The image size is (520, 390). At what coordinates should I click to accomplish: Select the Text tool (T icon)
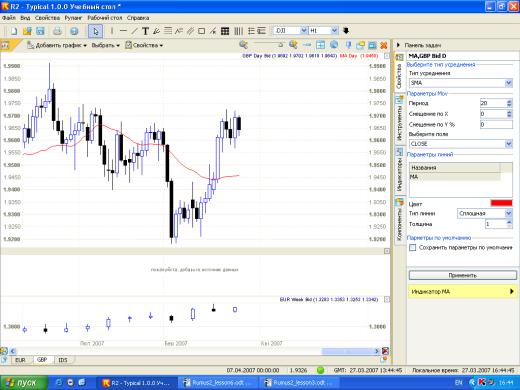(145, 31)
